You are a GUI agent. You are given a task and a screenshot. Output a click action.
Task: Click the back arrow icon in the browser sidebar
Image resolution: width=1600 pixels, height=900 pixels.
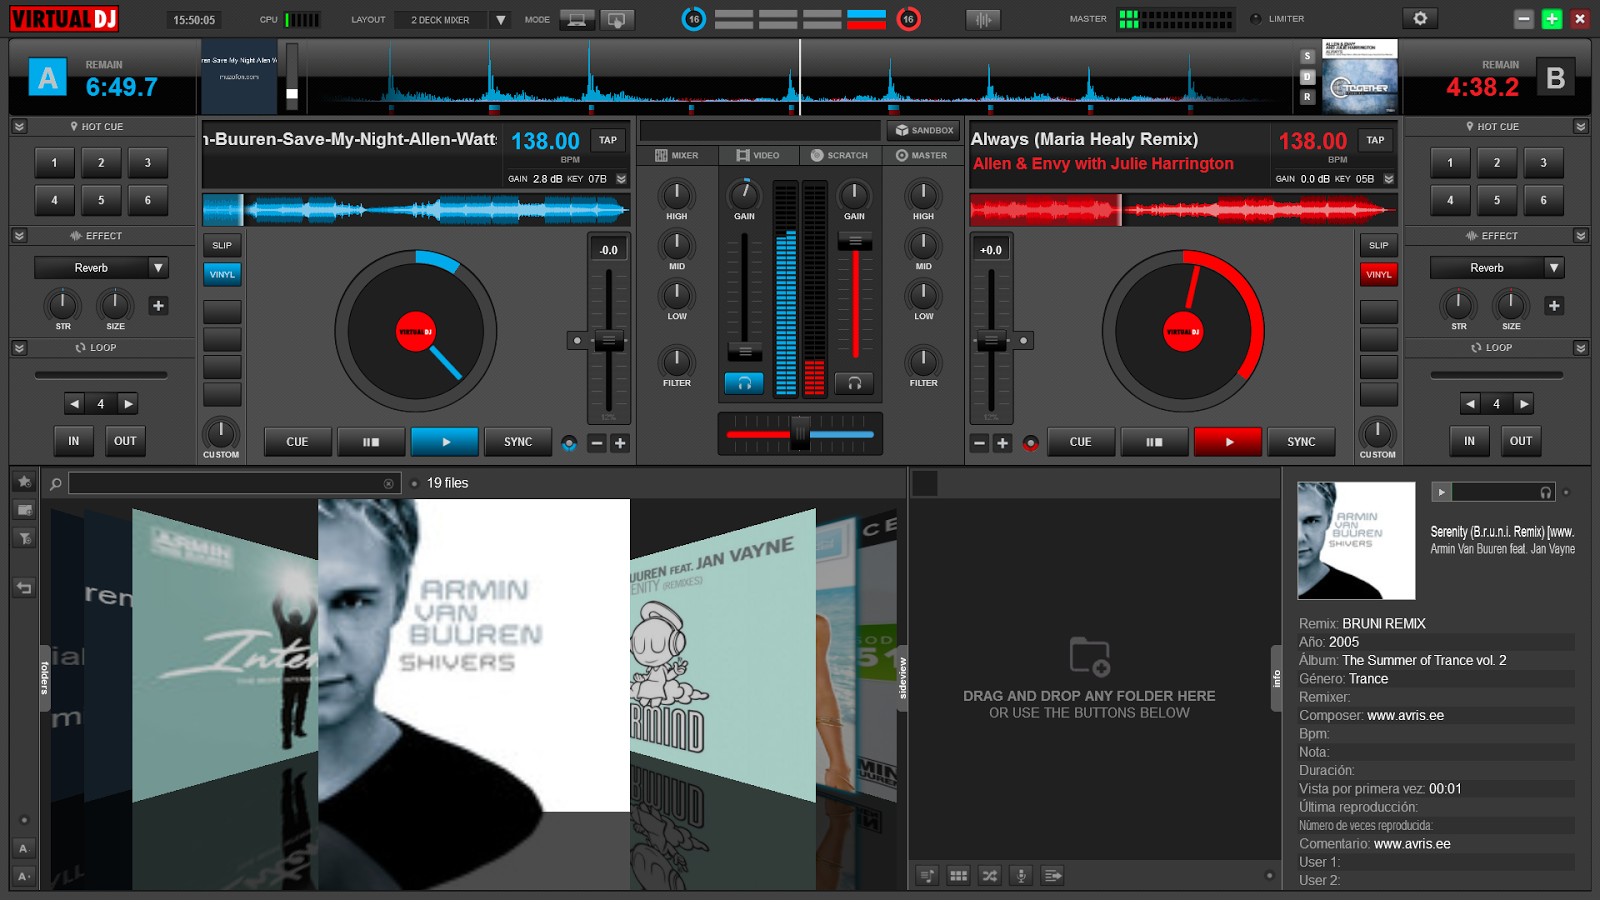coord(24,588)
